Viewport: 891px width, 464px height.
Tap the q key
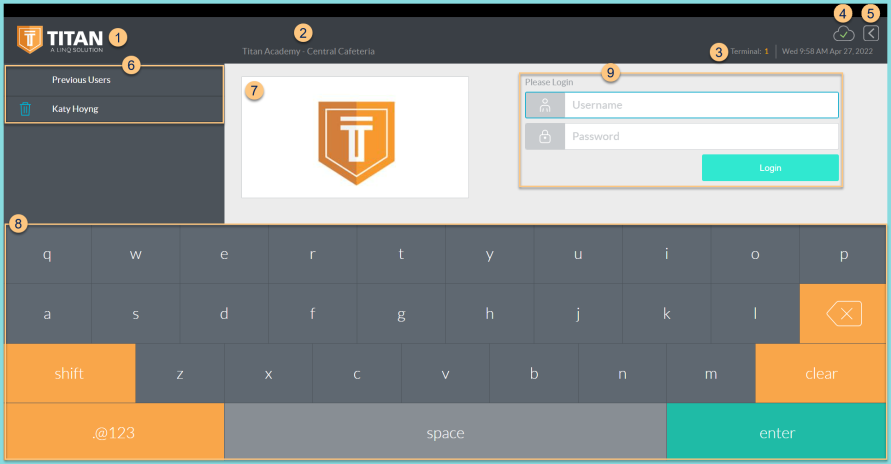(x=48, y=254)
